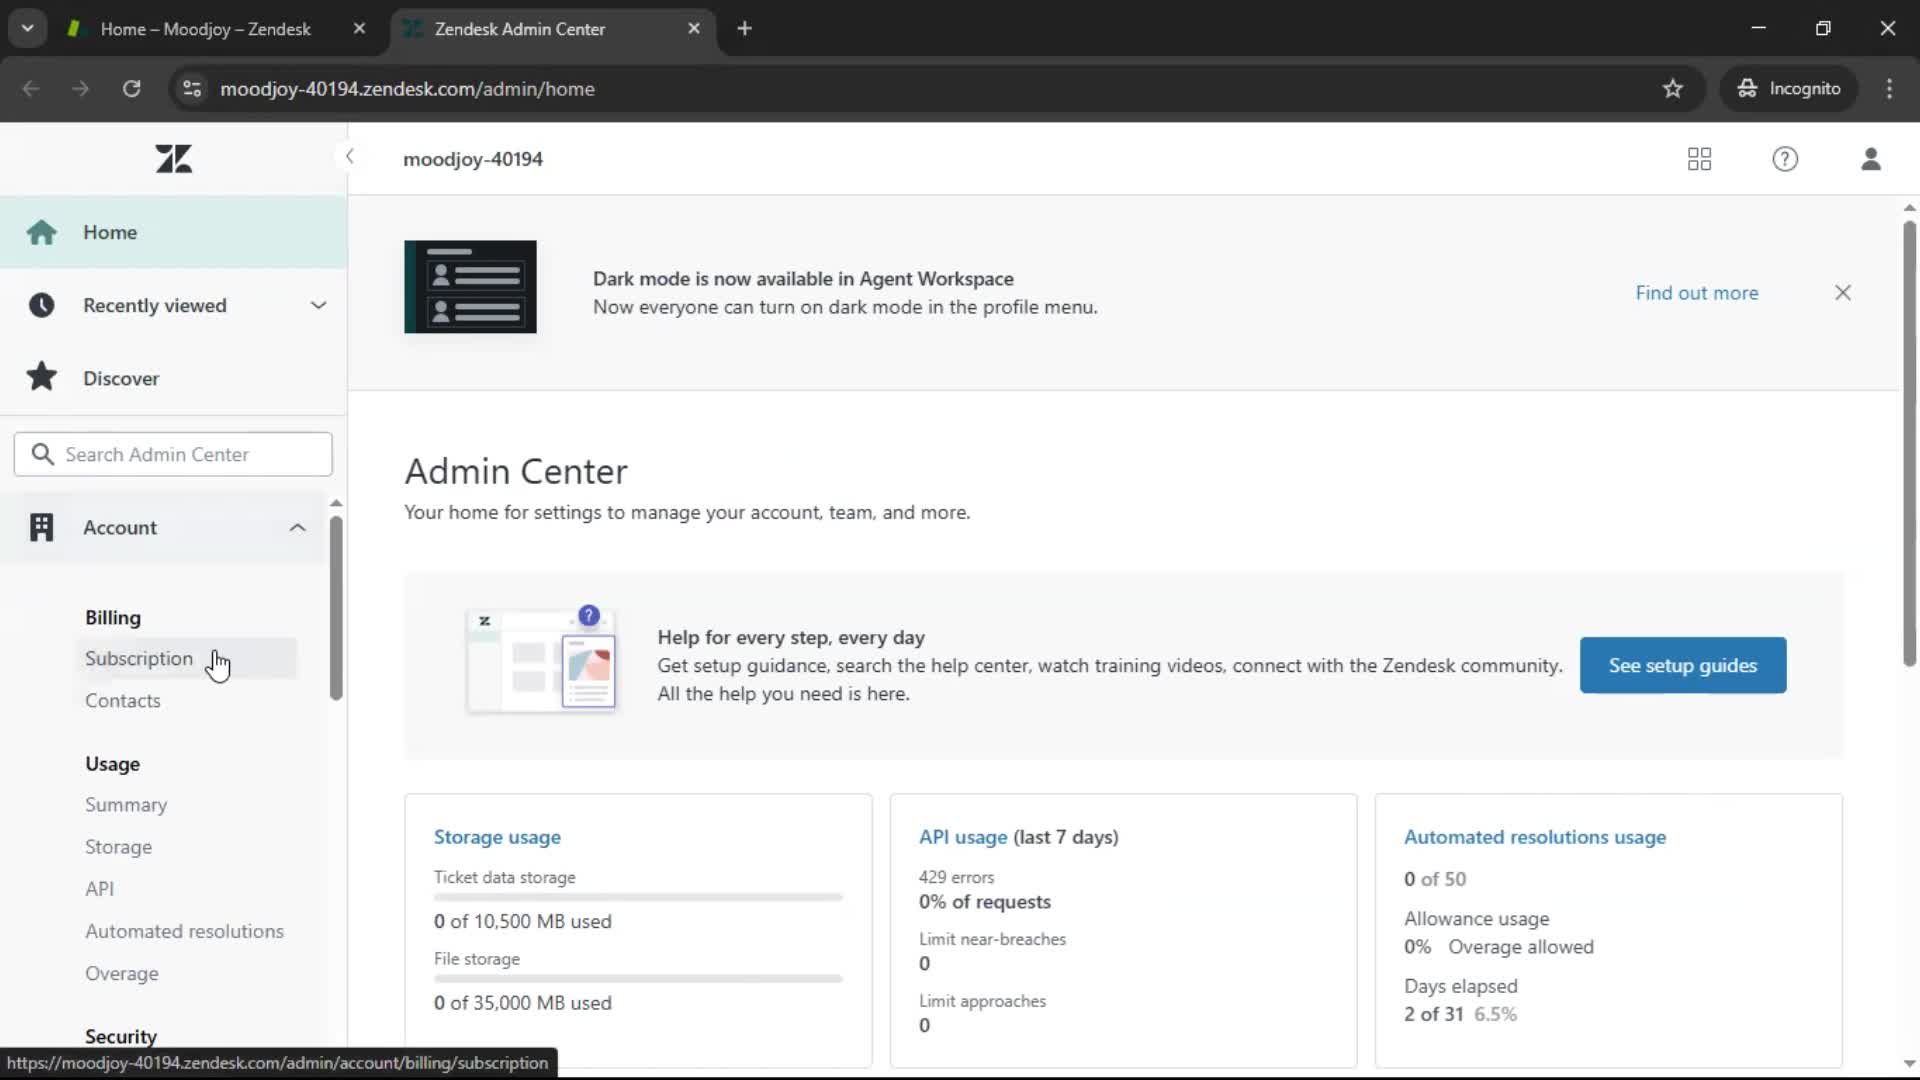Click the Usage heading
Screen dimensions: 1920x1080
(x=112, y=763)
